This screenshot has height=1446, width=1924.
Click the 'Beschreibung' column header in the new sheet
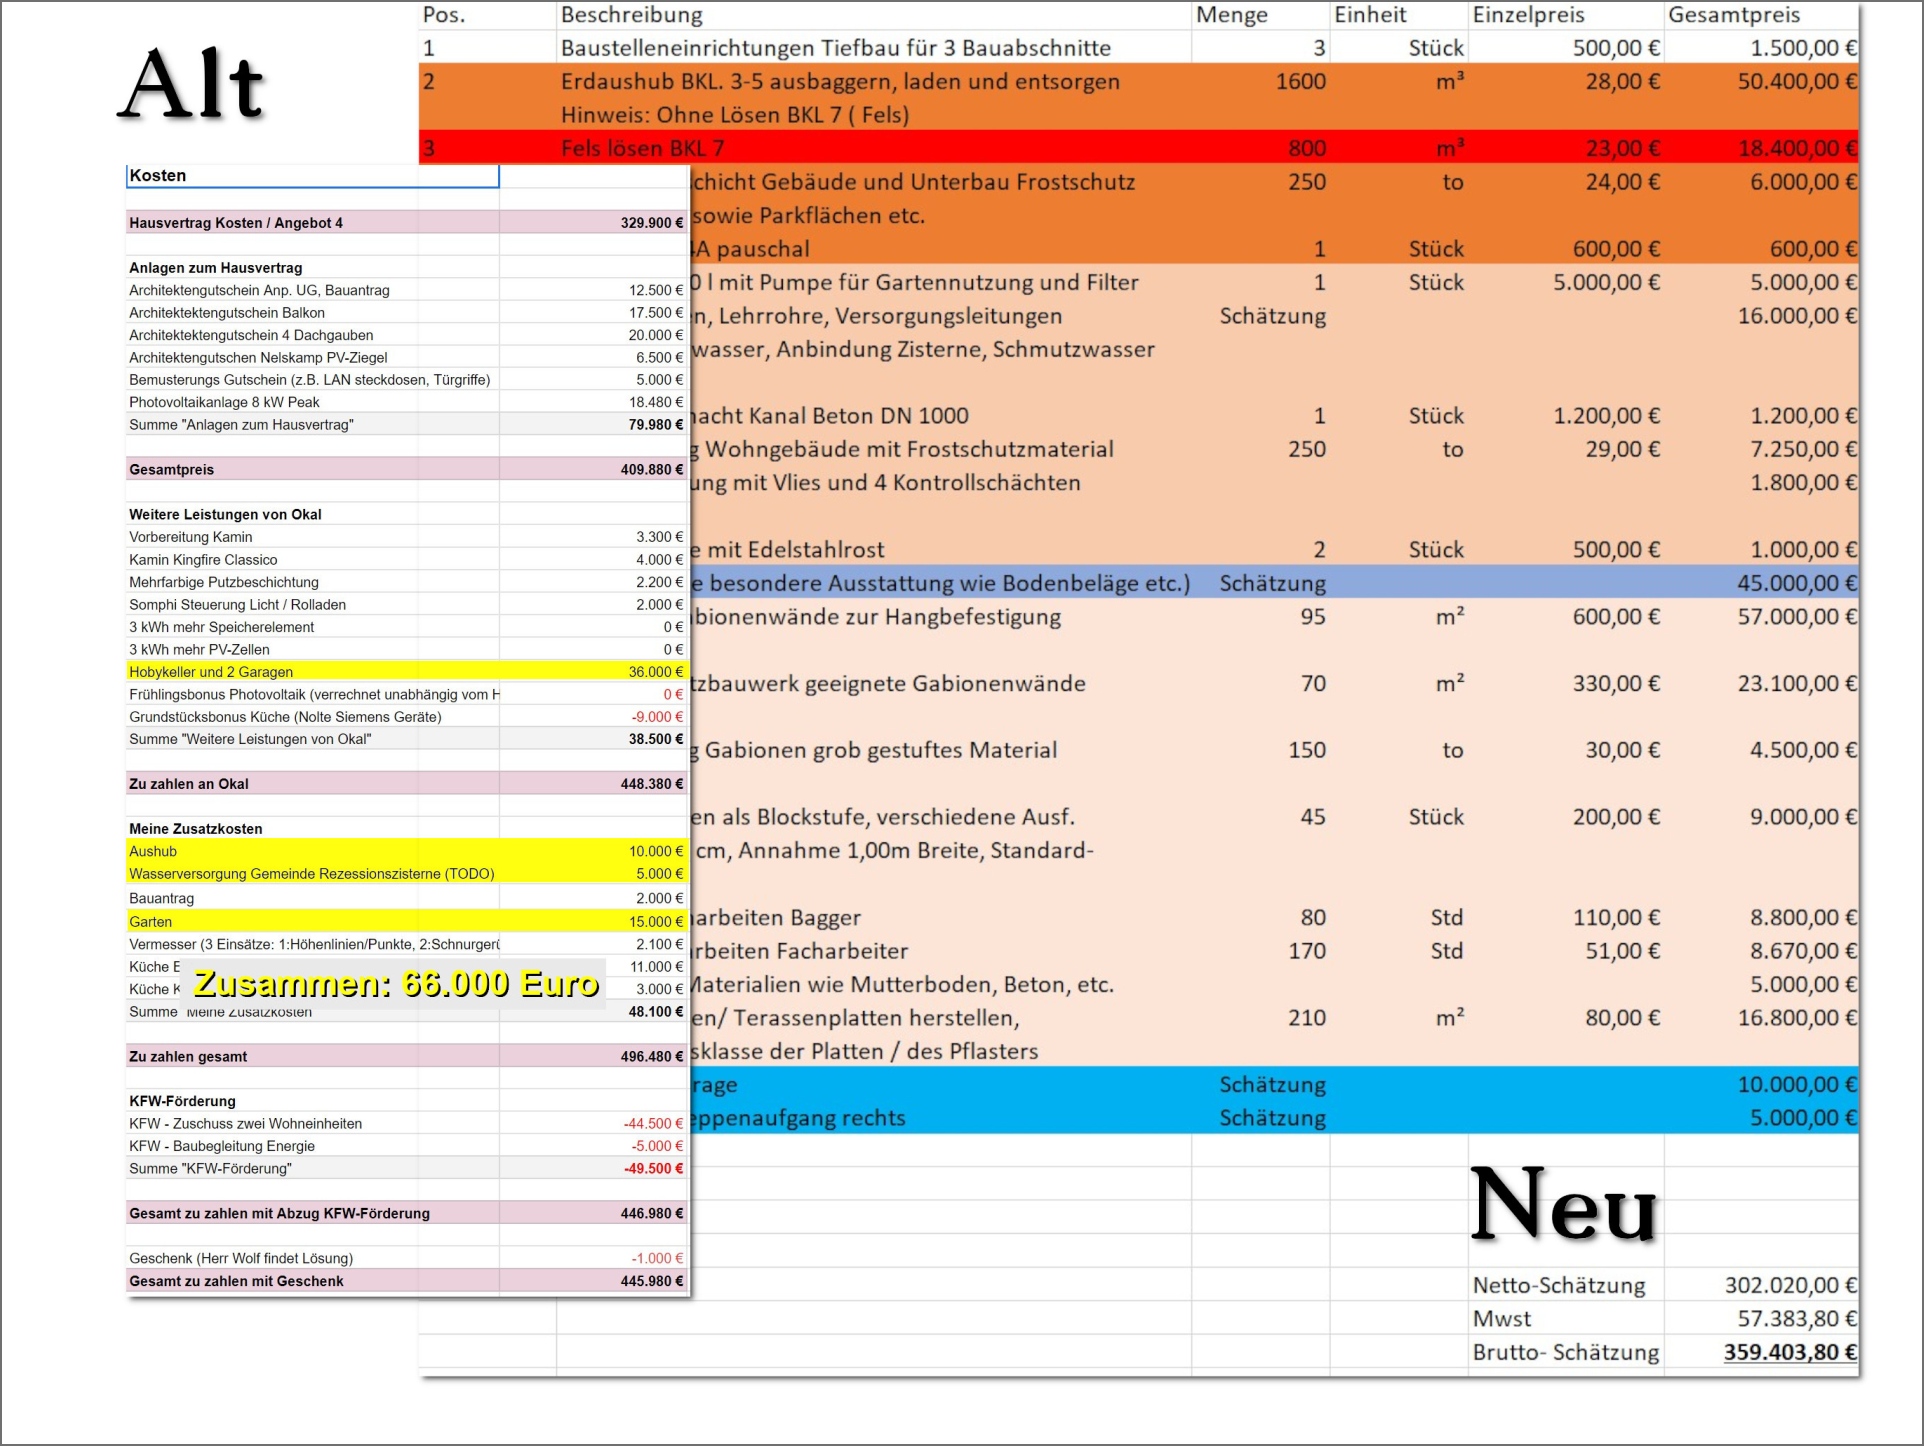(x=632, y=15)
